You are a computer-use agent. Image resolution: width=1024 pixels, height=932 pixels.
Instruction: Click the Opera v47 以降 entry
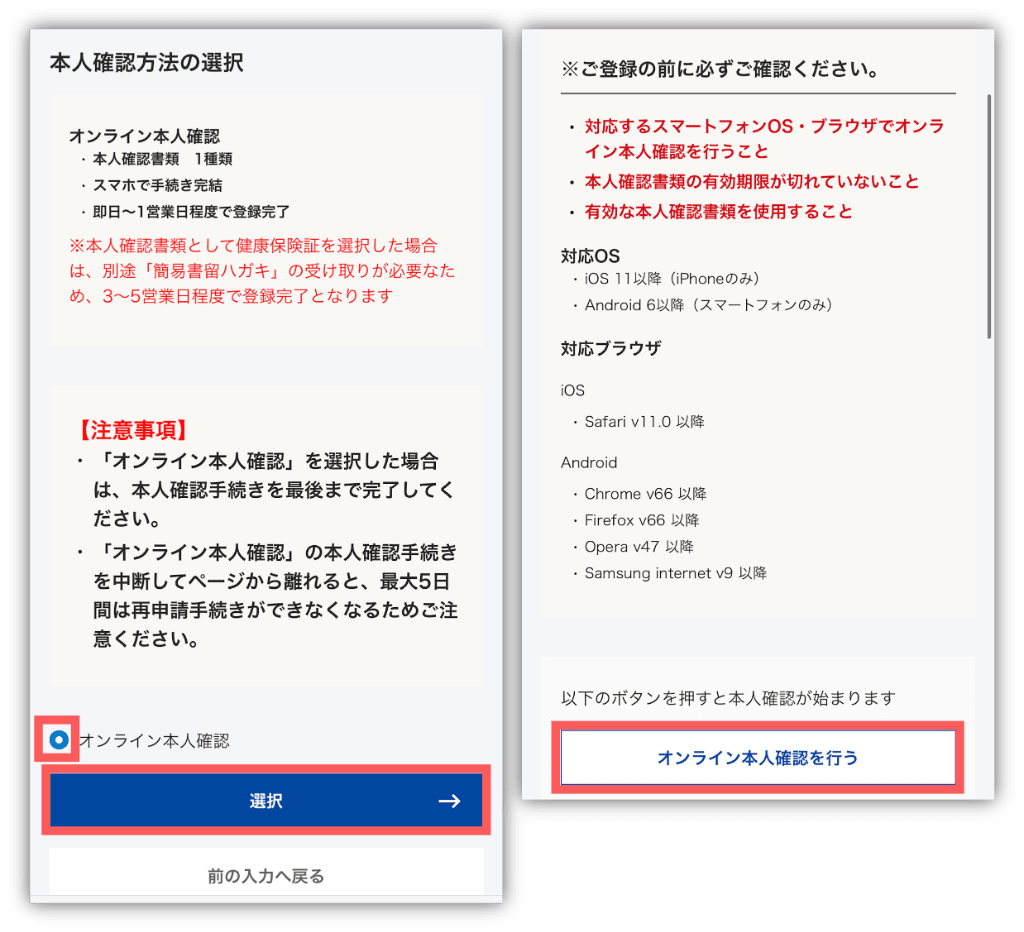(639, 547)
